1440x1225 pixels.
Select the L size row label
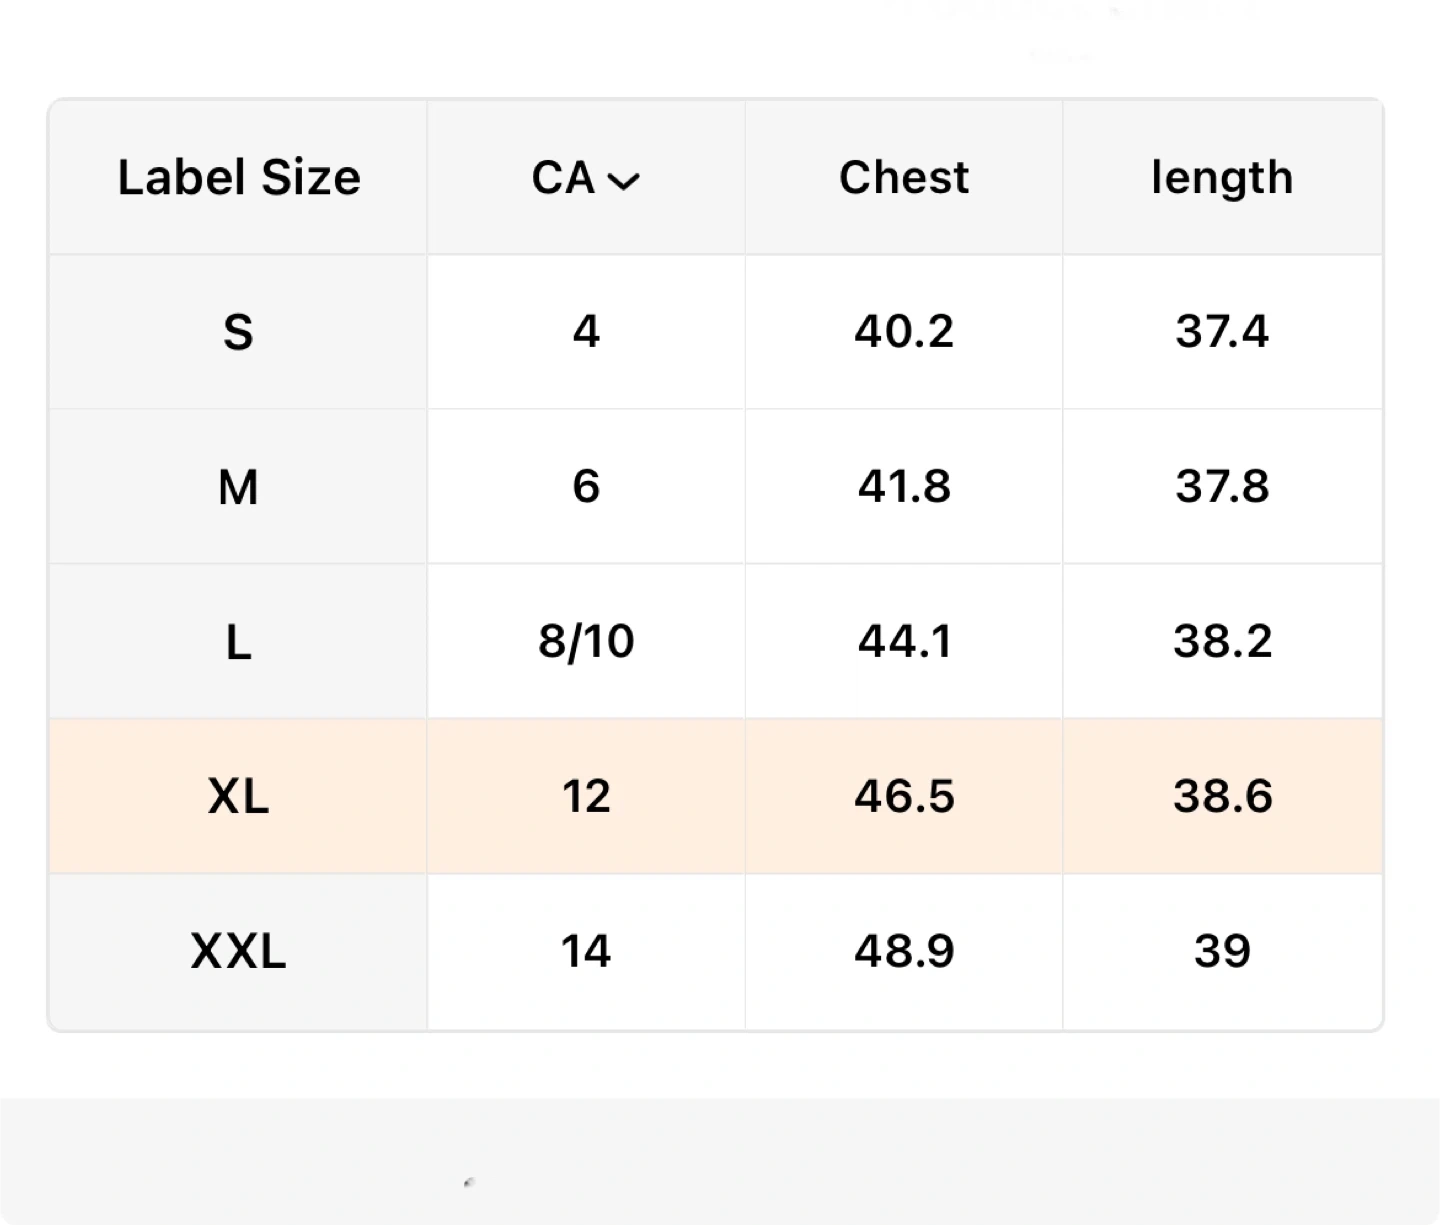click(238, 642)
